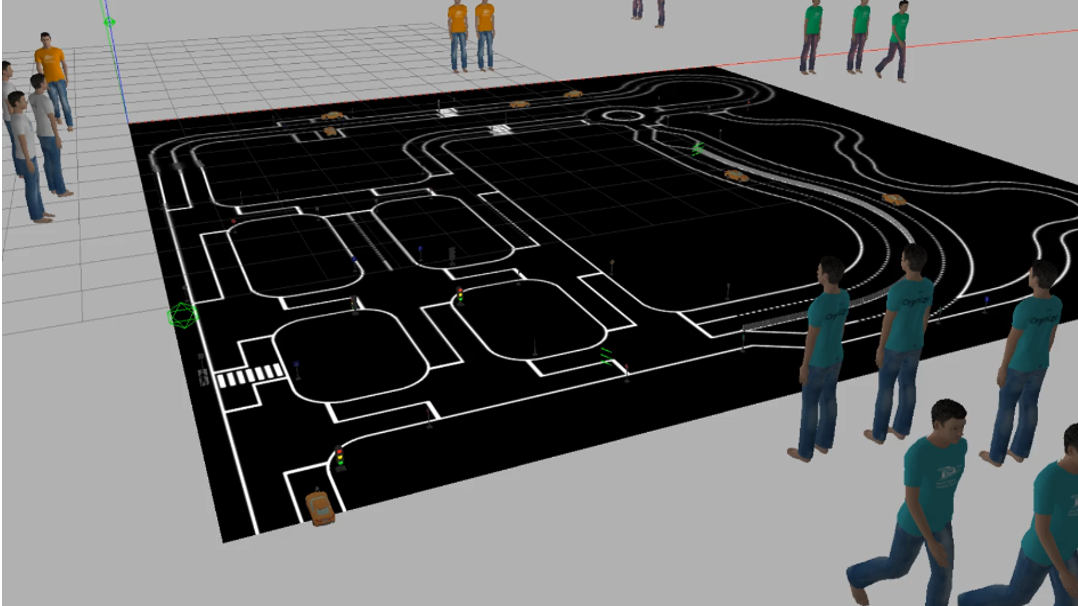Select the highway orange car following behind the lead car
The height and width of the screenshot is (606, 1078).
tap(736, 175)
